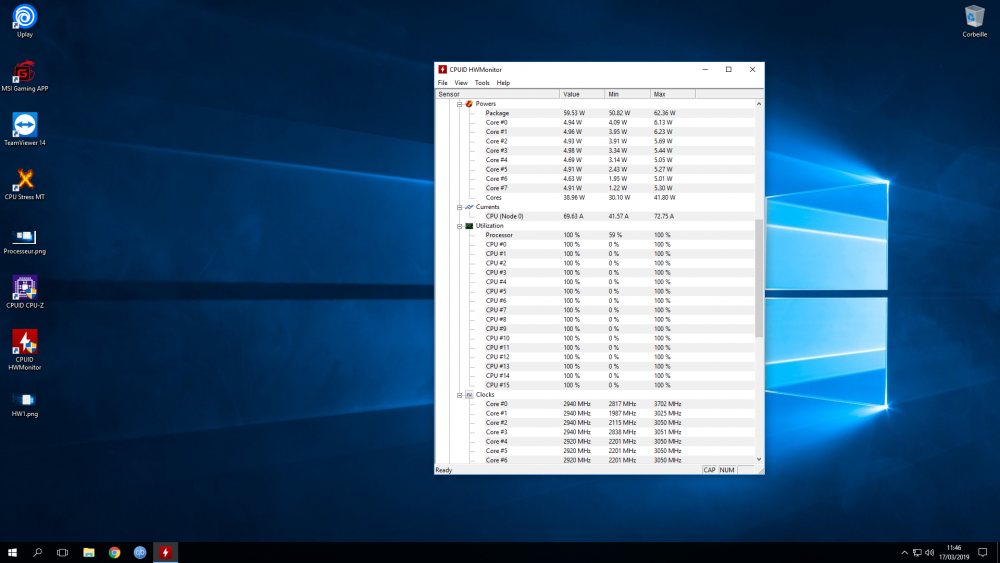Open File Explorer from the taskbar
Image resolution: width=1000 pixels, height=563 pixels.
89,552
